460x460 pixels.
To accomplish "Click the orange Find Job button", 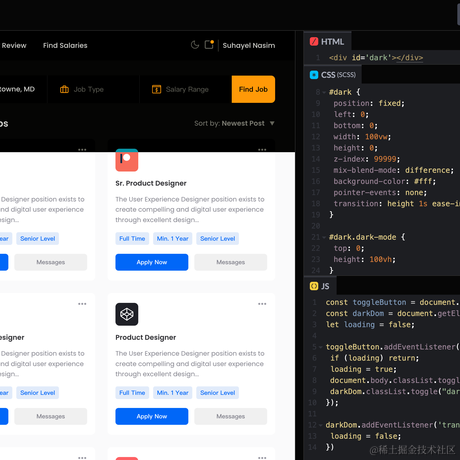I will pyautogui.click(x=253, y=89).
